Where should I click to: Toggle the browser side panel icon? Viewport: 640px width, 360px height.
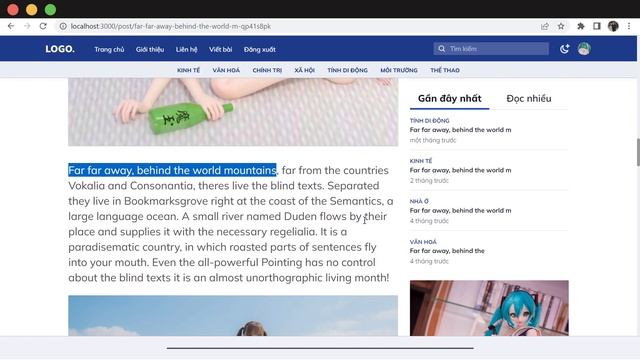point(597,26)
